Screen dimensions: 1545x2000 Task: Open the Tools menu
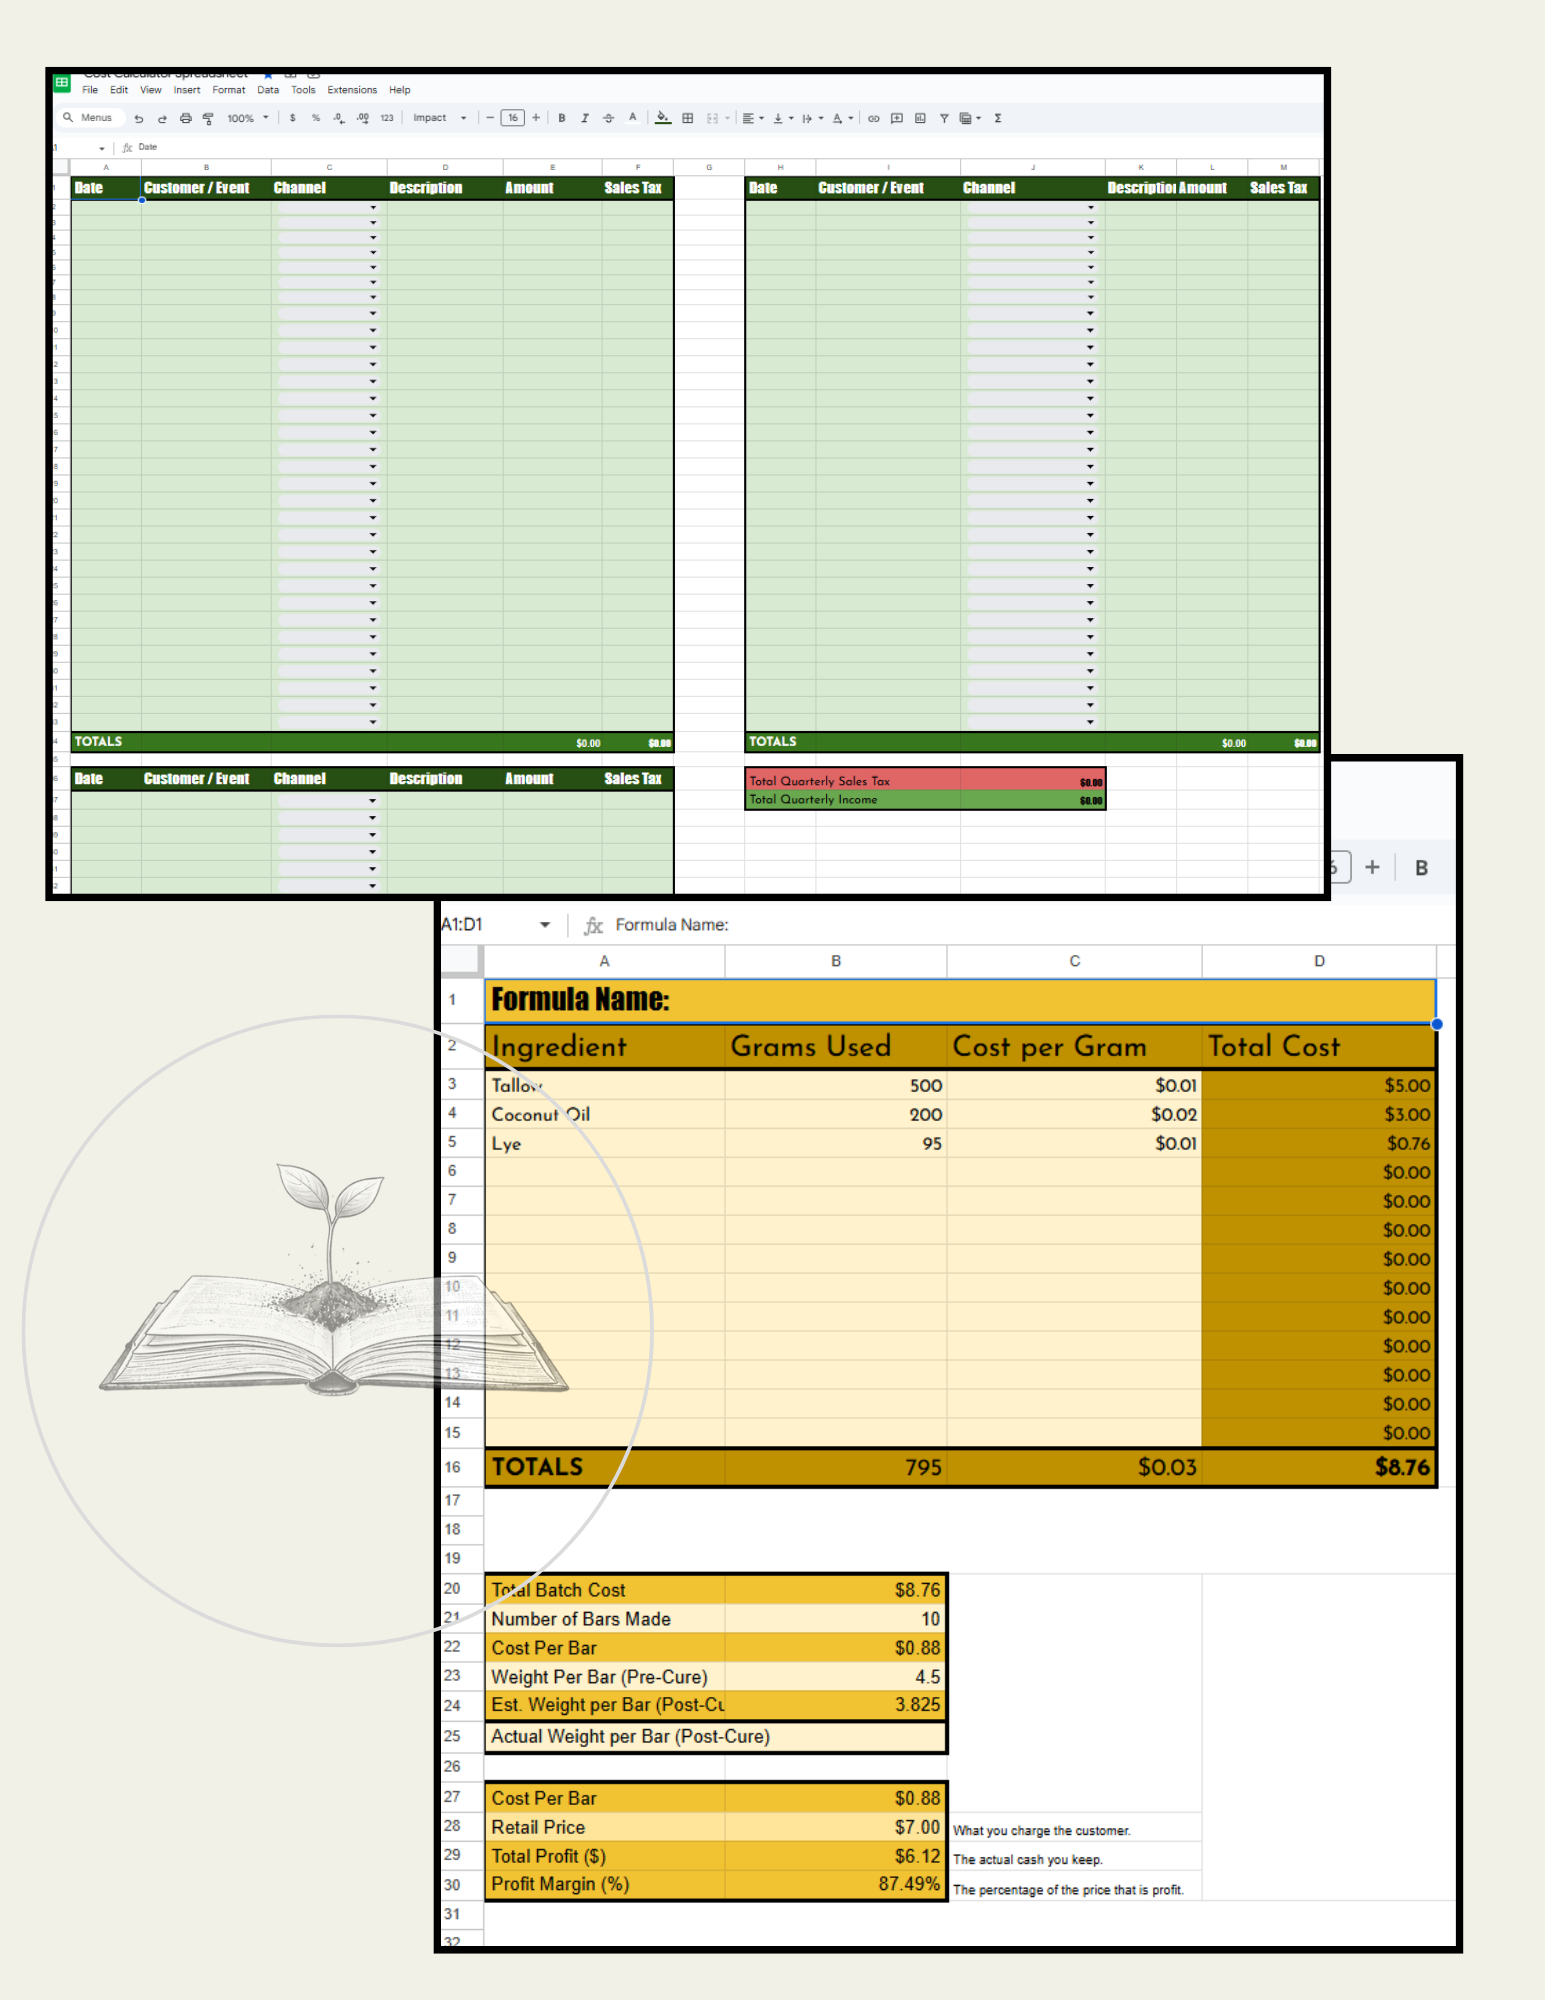(303, 90)
